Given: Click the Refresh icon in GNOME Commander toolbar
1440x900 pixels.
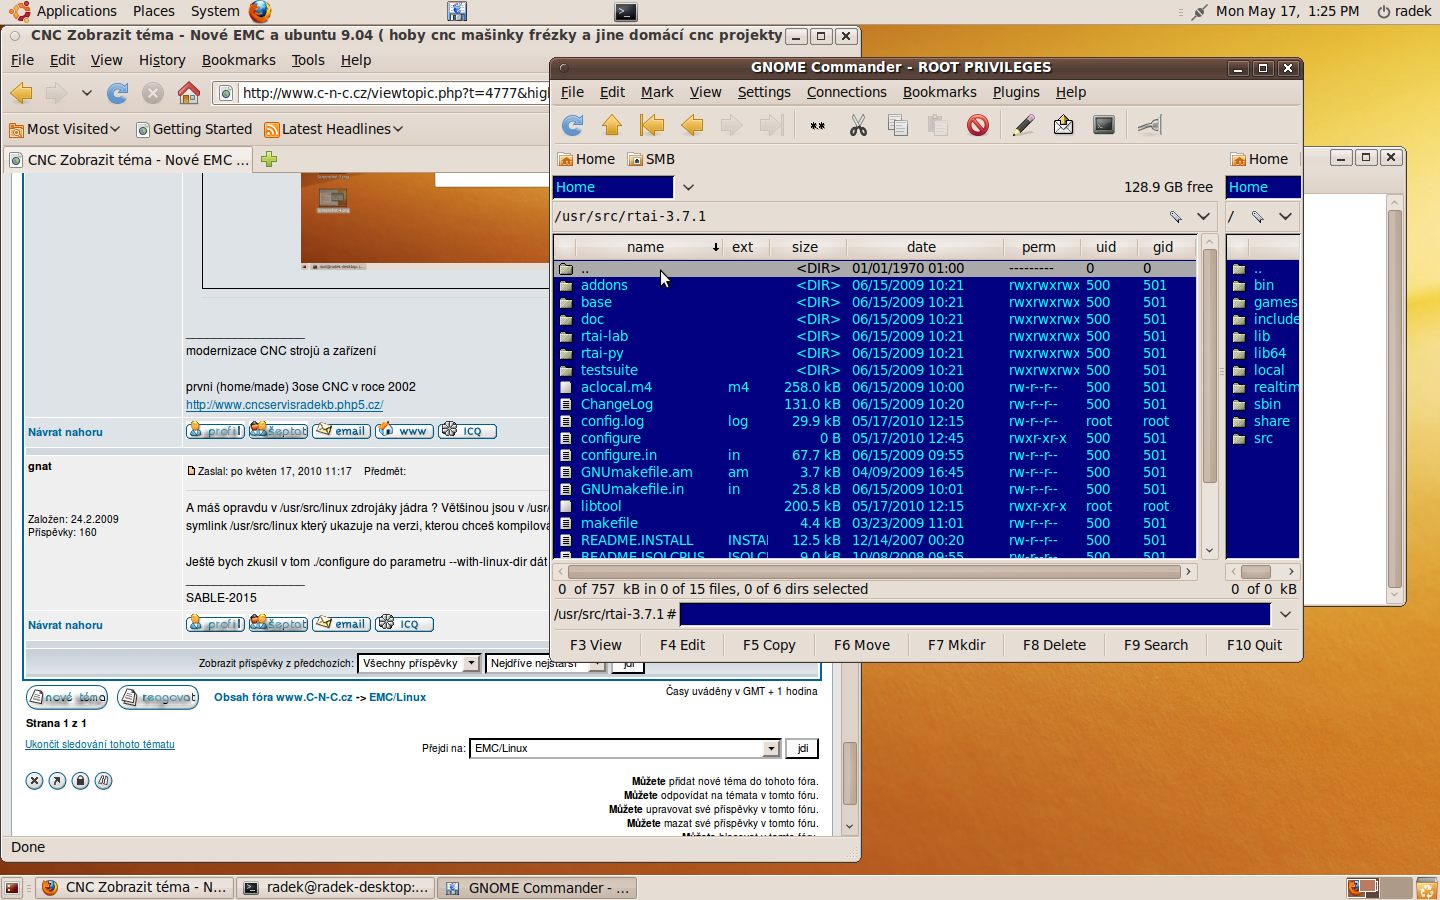Looking at the screenshot, I should (x=573, y=125).
